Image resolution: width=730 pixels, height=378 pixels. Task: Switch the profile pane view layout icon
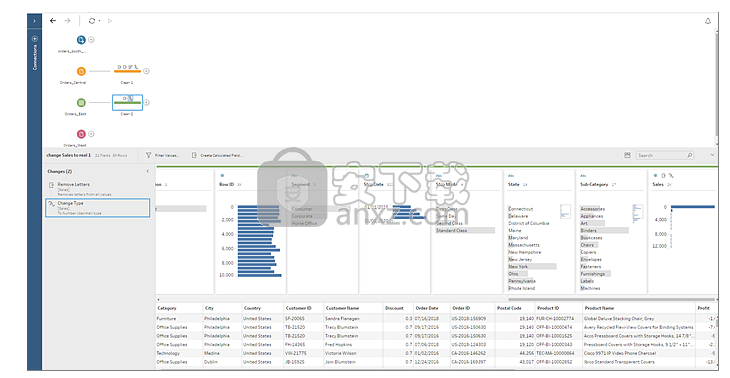point(627,155)
